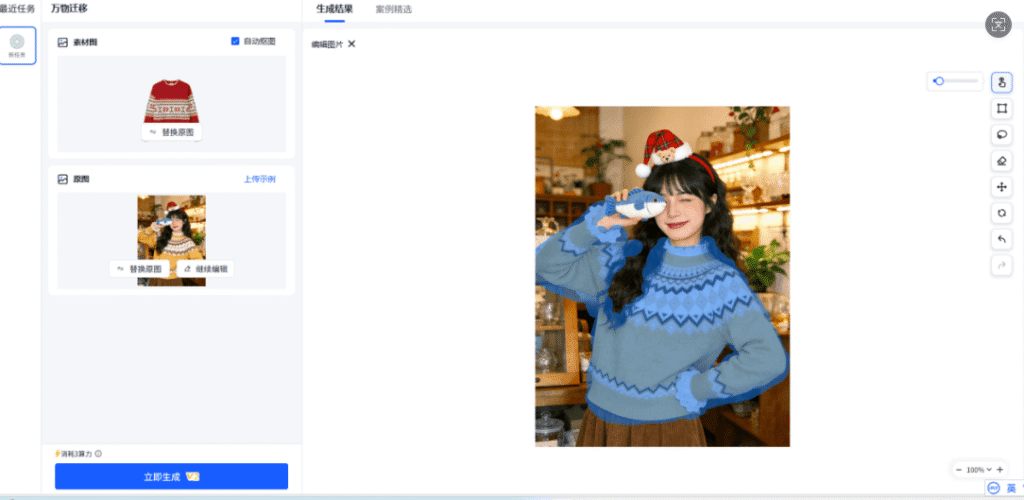Click the 原图 image icon
This screenshot has height=500, width=1024.
[x=63, y=179]
